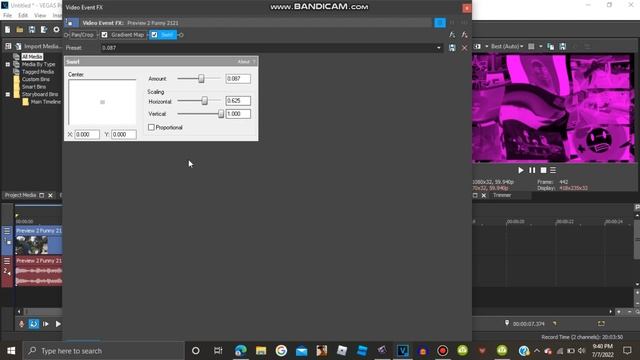Click the Remove Selected Plug-In icon
Image resolution: width=640 pixels, height=360 pixels.
[464, 35]
